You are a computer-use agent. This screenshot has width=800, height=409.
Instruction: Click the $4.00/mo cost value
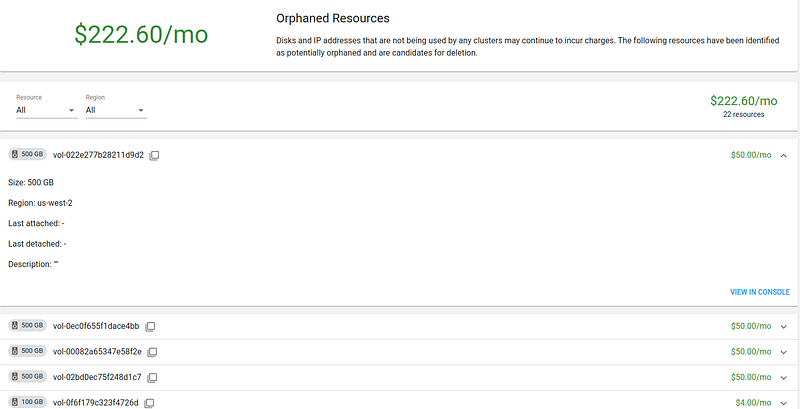pos(753,403)
